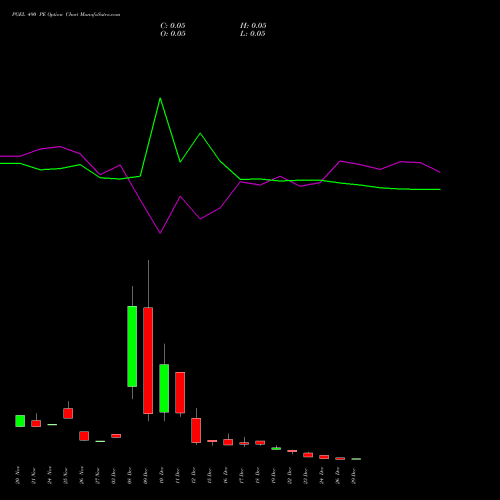
Task: Select the tall red candle for 09 Dec
Action: [x=148, y=360]
